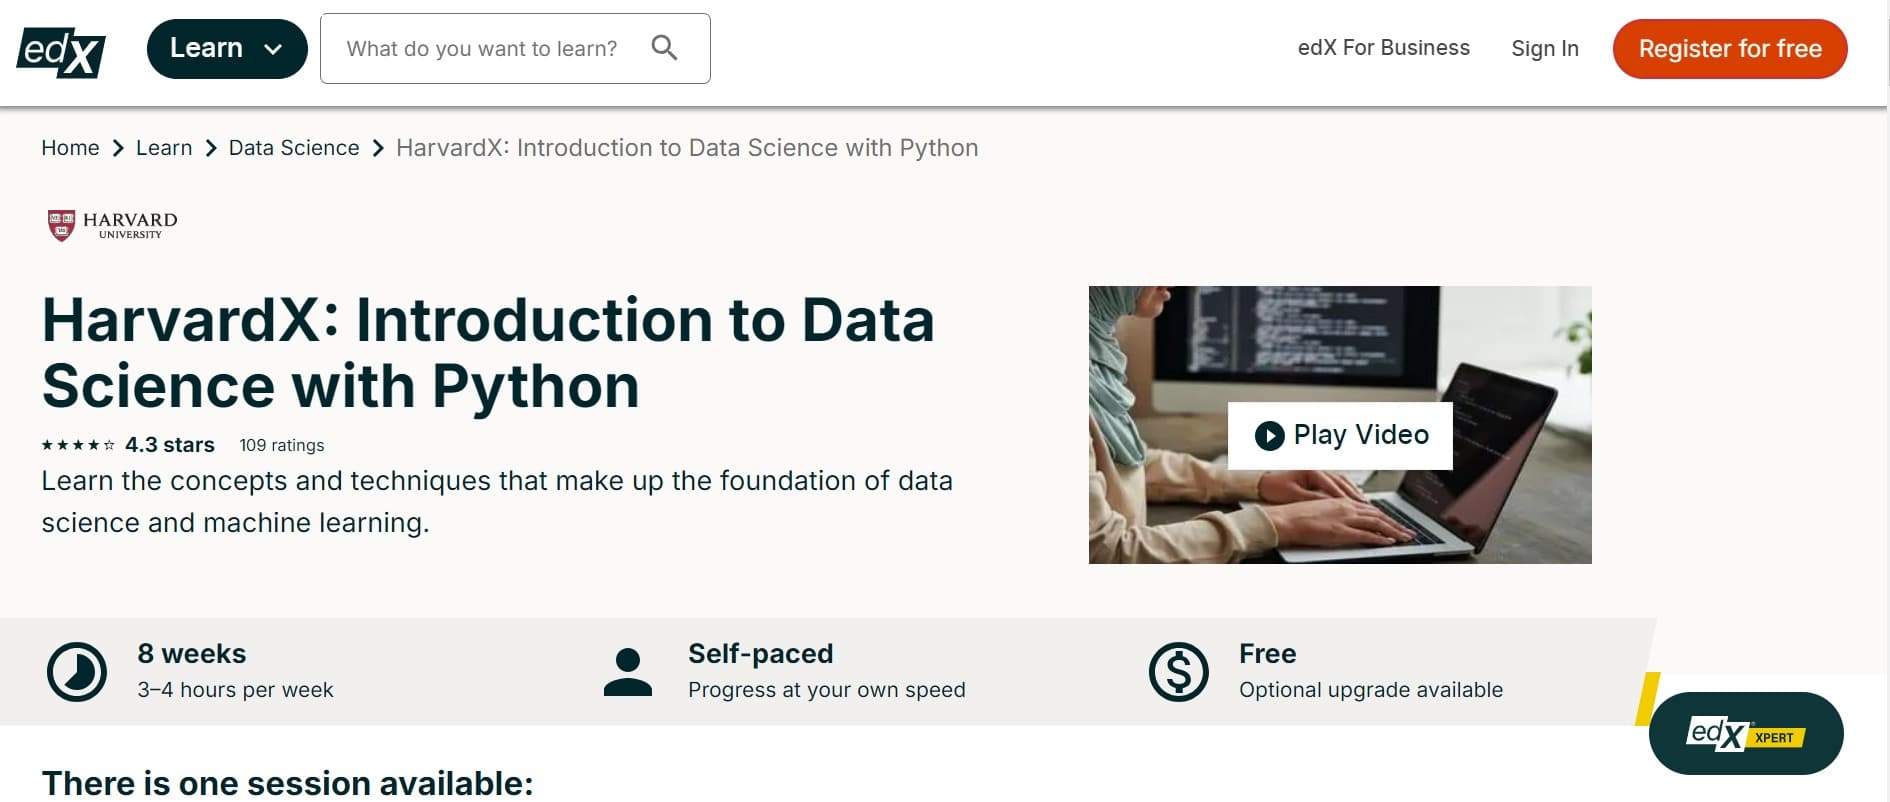Open edX For Business link
The width and height of the screenshot is (1890, 802).
point(1383,48)
